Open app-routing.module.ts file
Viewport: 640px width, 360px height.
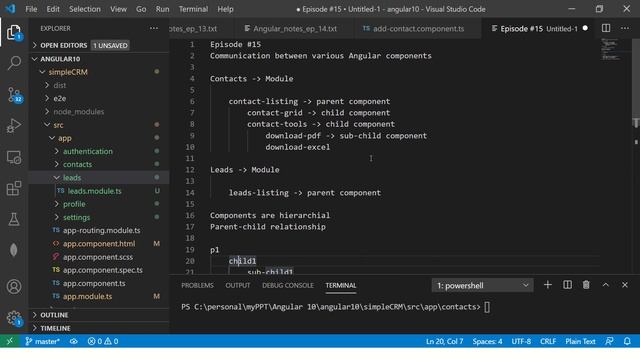tap(99, 230)
